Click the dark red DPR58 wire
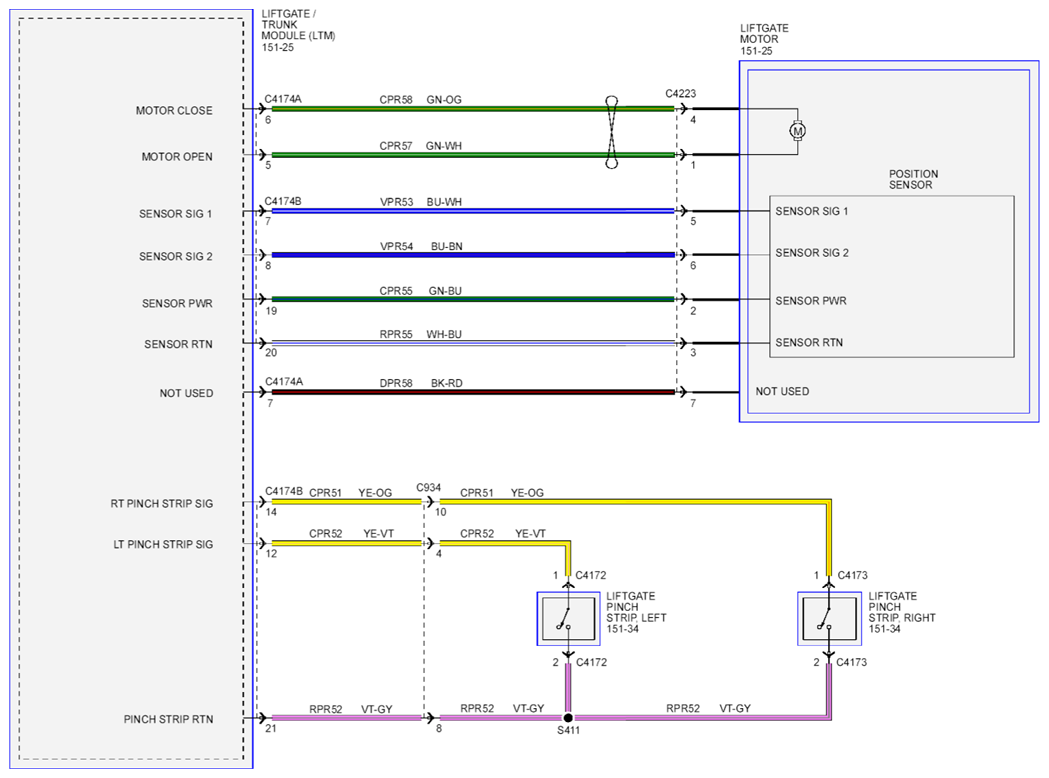Image resolution: width=1049 pixels, height=778 pixels. tap(473, 392)
